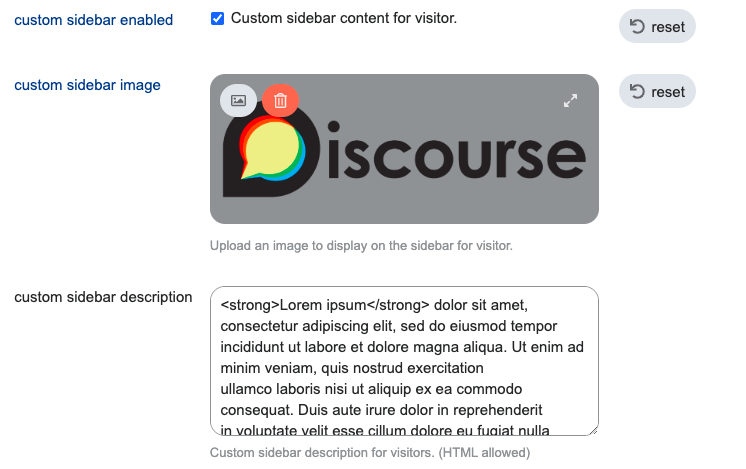Screen dimensions: 746x469
Task: Click the resize handle of the description textarea
Action: point(593,430)
